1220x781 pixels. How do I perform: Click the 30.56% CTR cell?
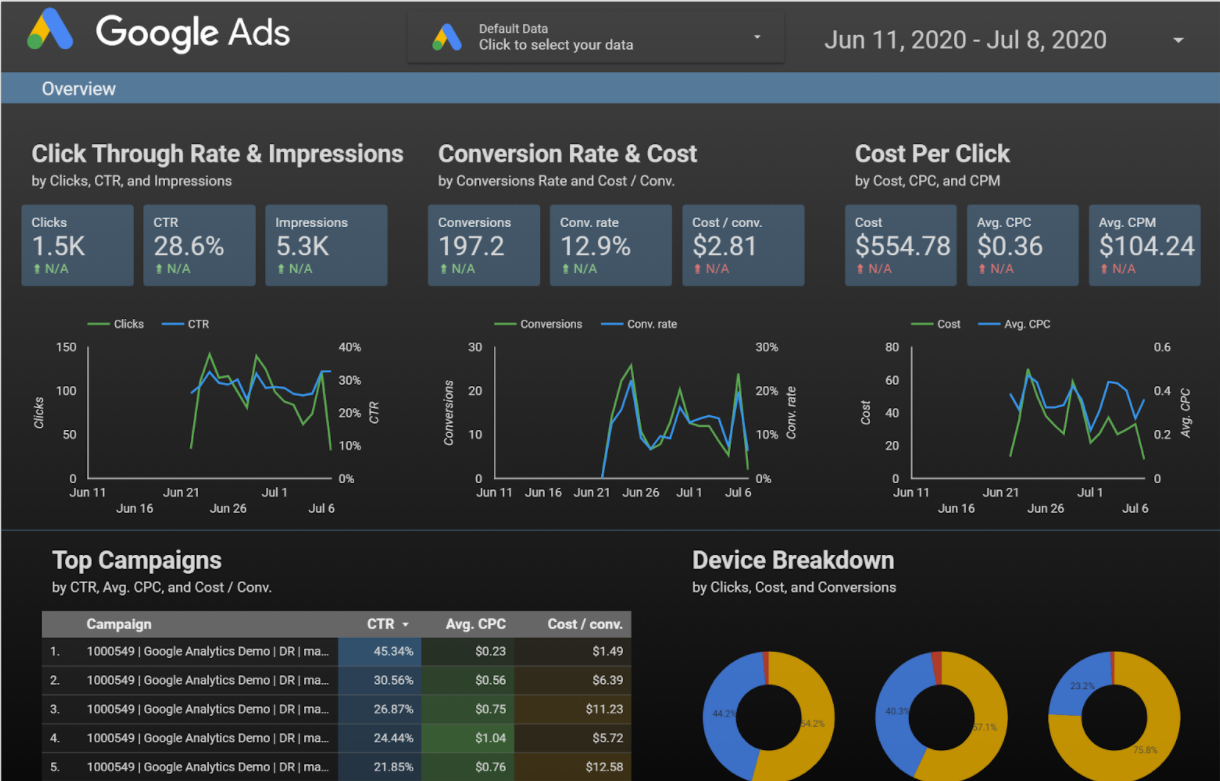click(380, 680)
